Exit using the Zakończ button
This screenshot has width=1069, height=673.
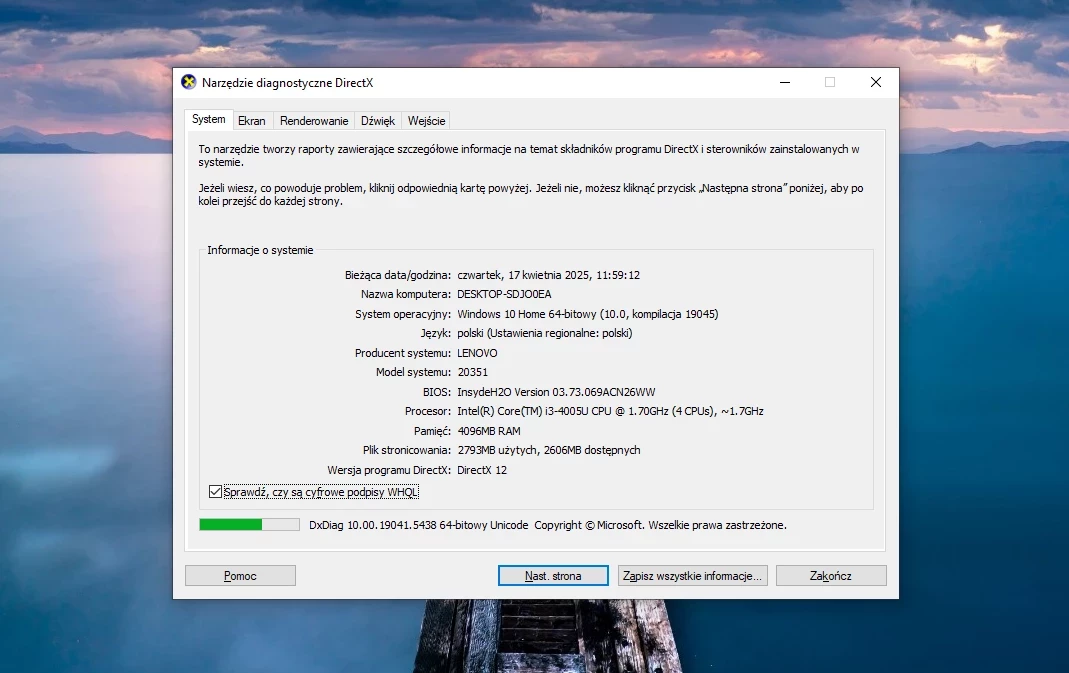coord(831,575)
